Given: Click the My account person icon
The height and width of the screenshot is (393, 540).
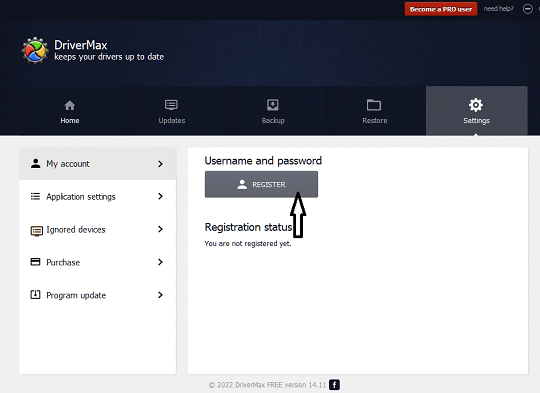Looking at the screenshot, I should tap(35, 163).
